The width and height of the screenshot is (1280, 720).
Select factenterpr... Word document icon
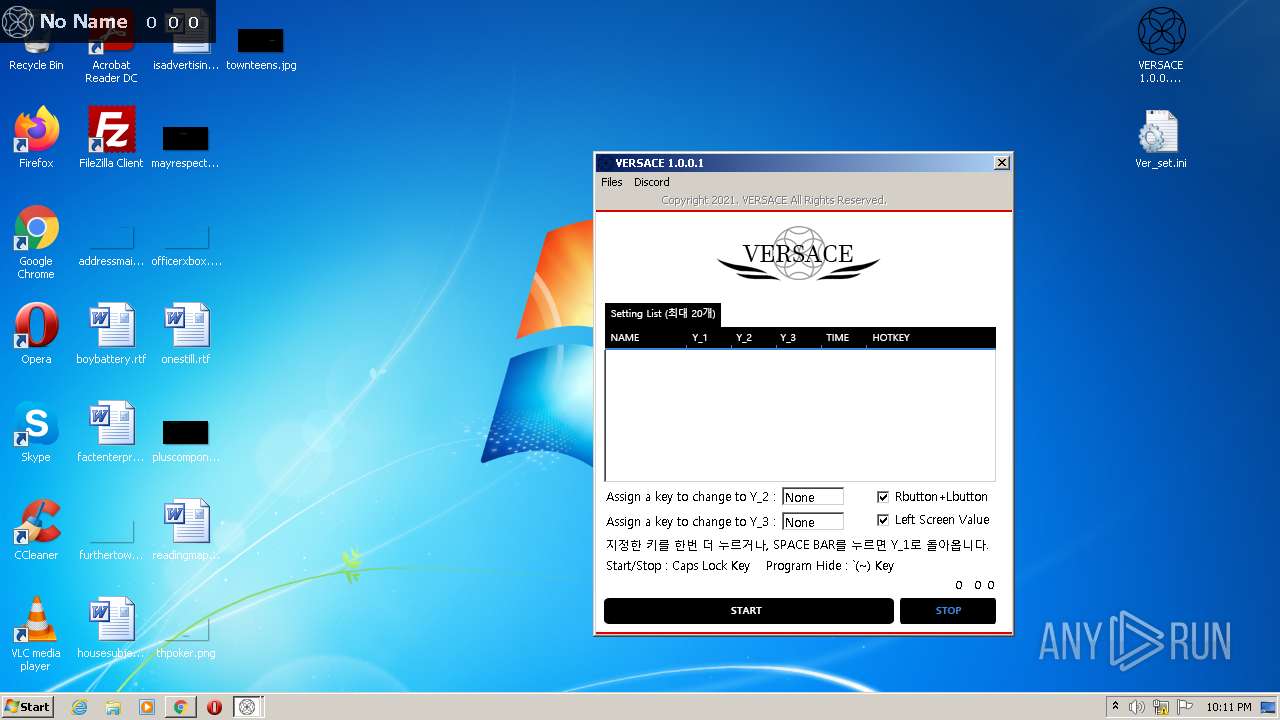[111, 432]
